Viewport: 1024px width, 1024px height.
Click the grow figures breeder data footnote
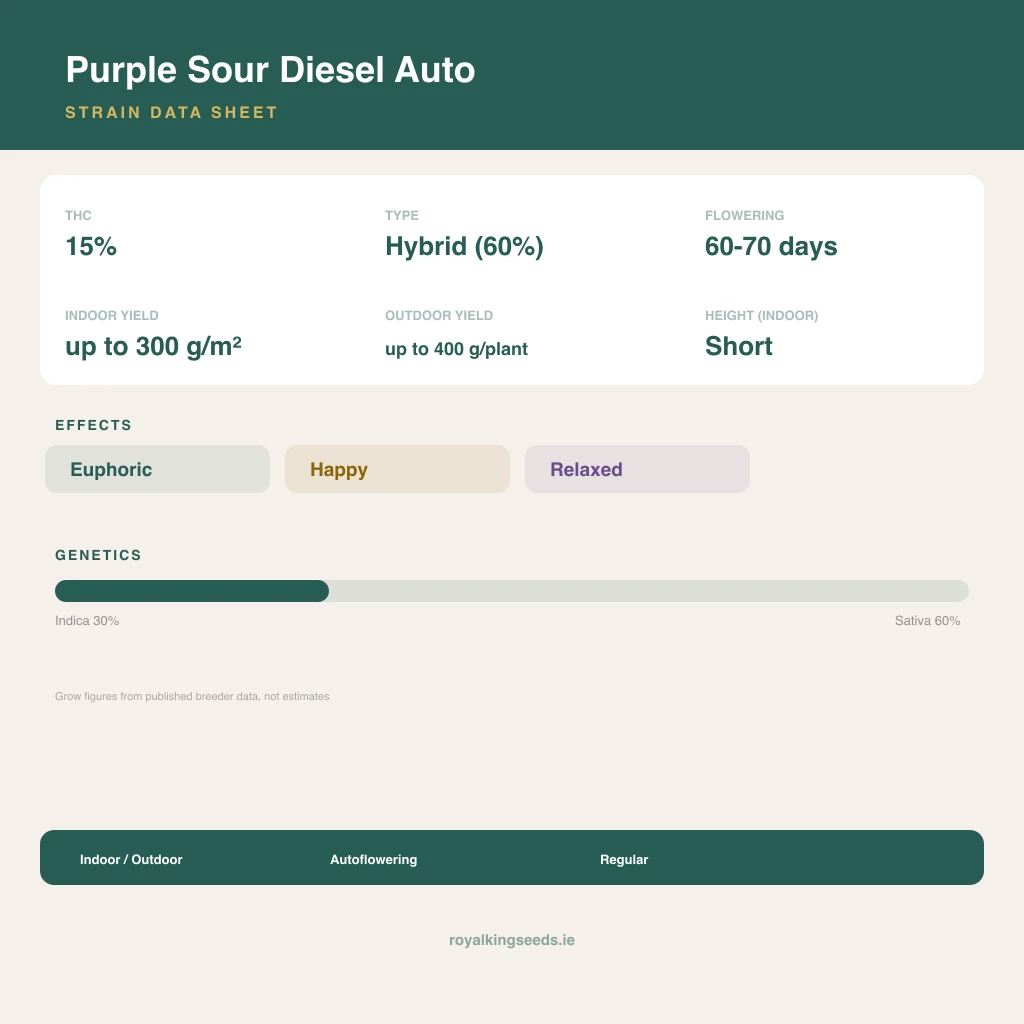tap(192, 696)
